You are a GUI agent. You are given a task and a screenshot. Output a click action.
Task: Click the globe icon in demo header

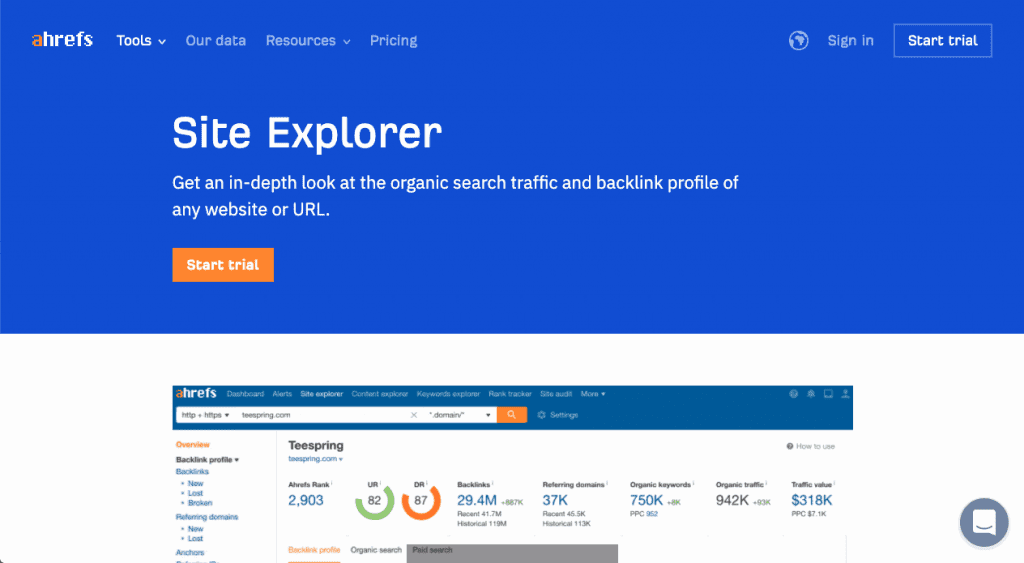click(793, 394)
